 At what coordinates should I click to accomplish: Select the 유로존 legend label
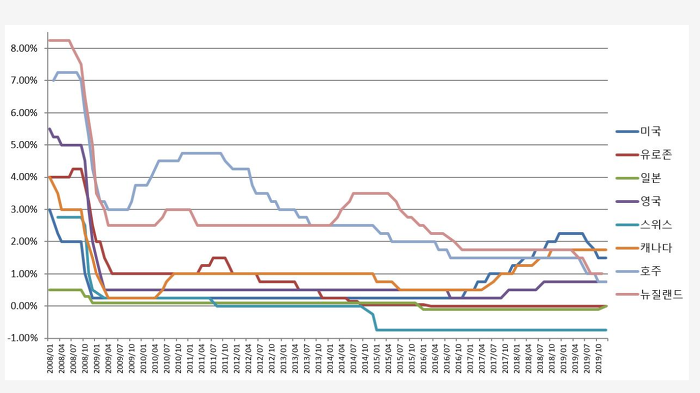coord(656,155)
